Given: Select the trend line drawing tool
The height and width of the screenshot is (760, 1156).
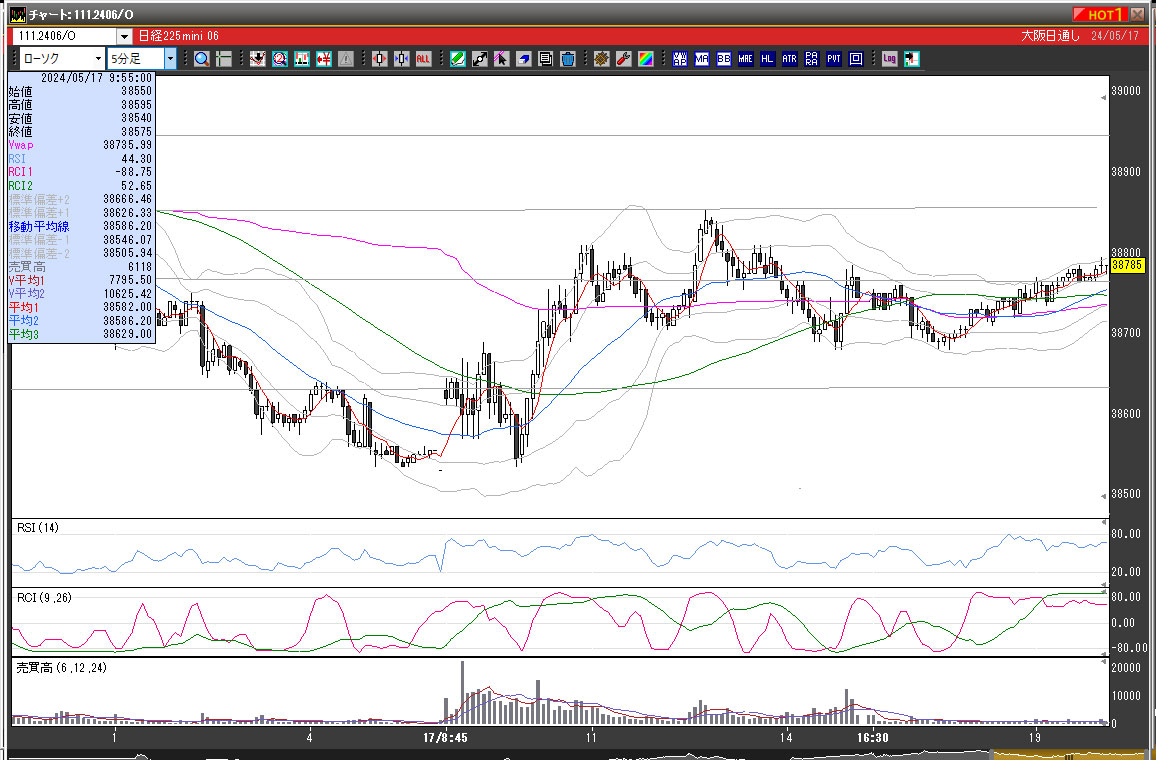Looking at the screenshot, I should [x=479, y=59].
